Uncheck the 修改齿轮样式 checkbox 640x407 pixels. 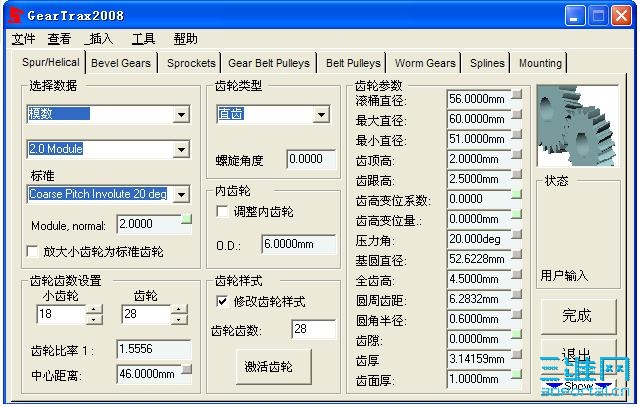(222, 301)
